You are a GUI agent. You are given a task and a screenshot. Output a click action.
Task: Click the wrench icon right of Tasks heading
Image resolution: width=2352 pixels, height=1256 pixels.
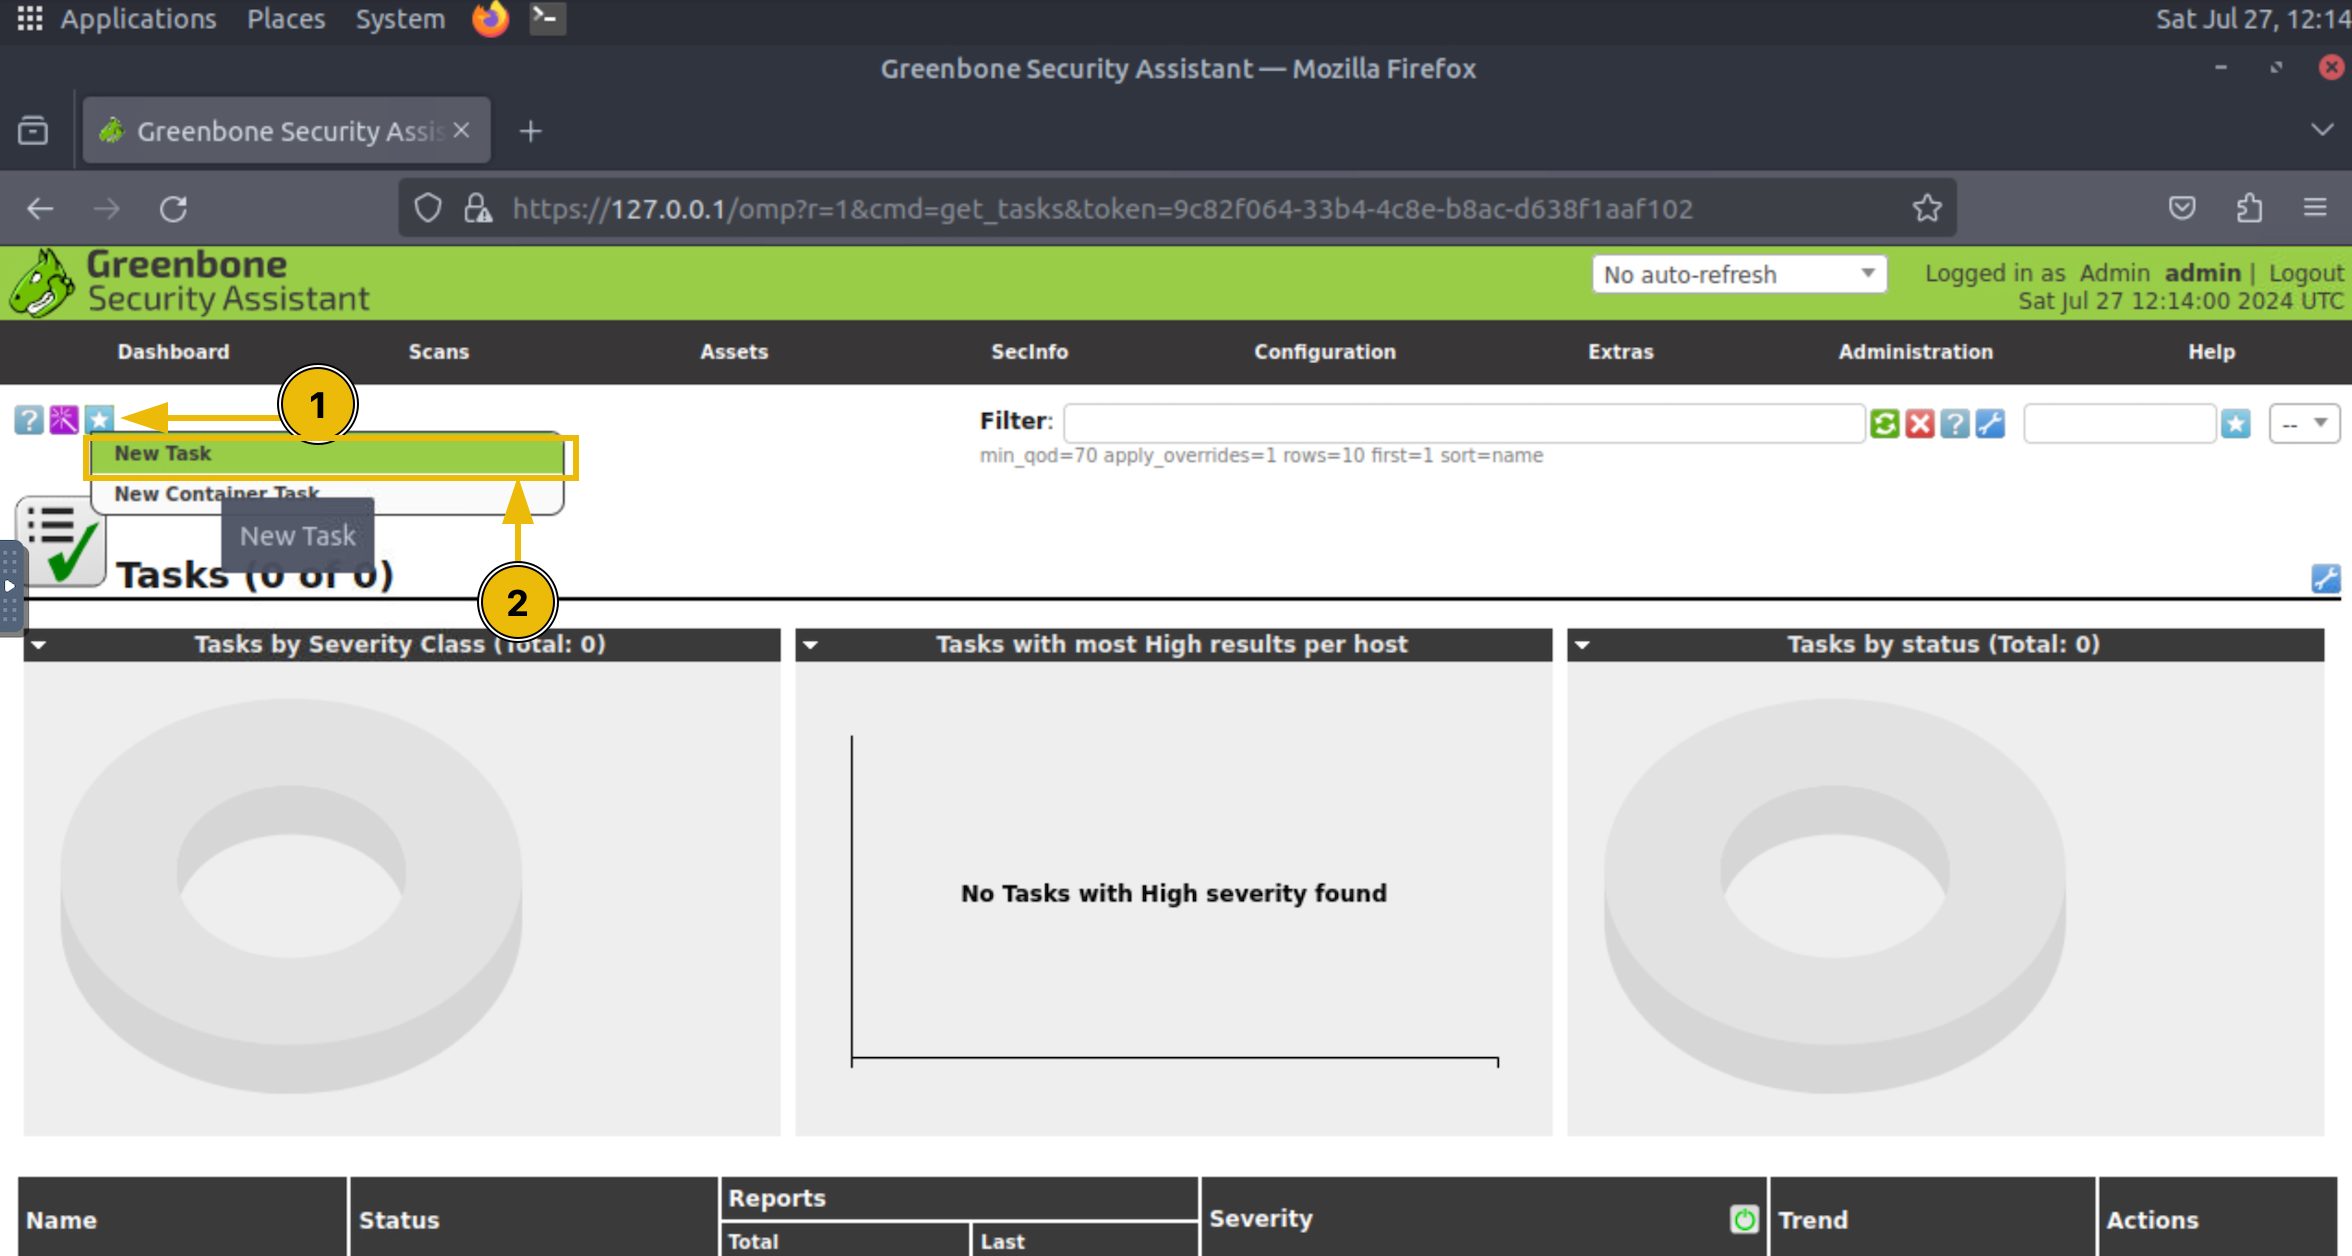click(2327, 578)
